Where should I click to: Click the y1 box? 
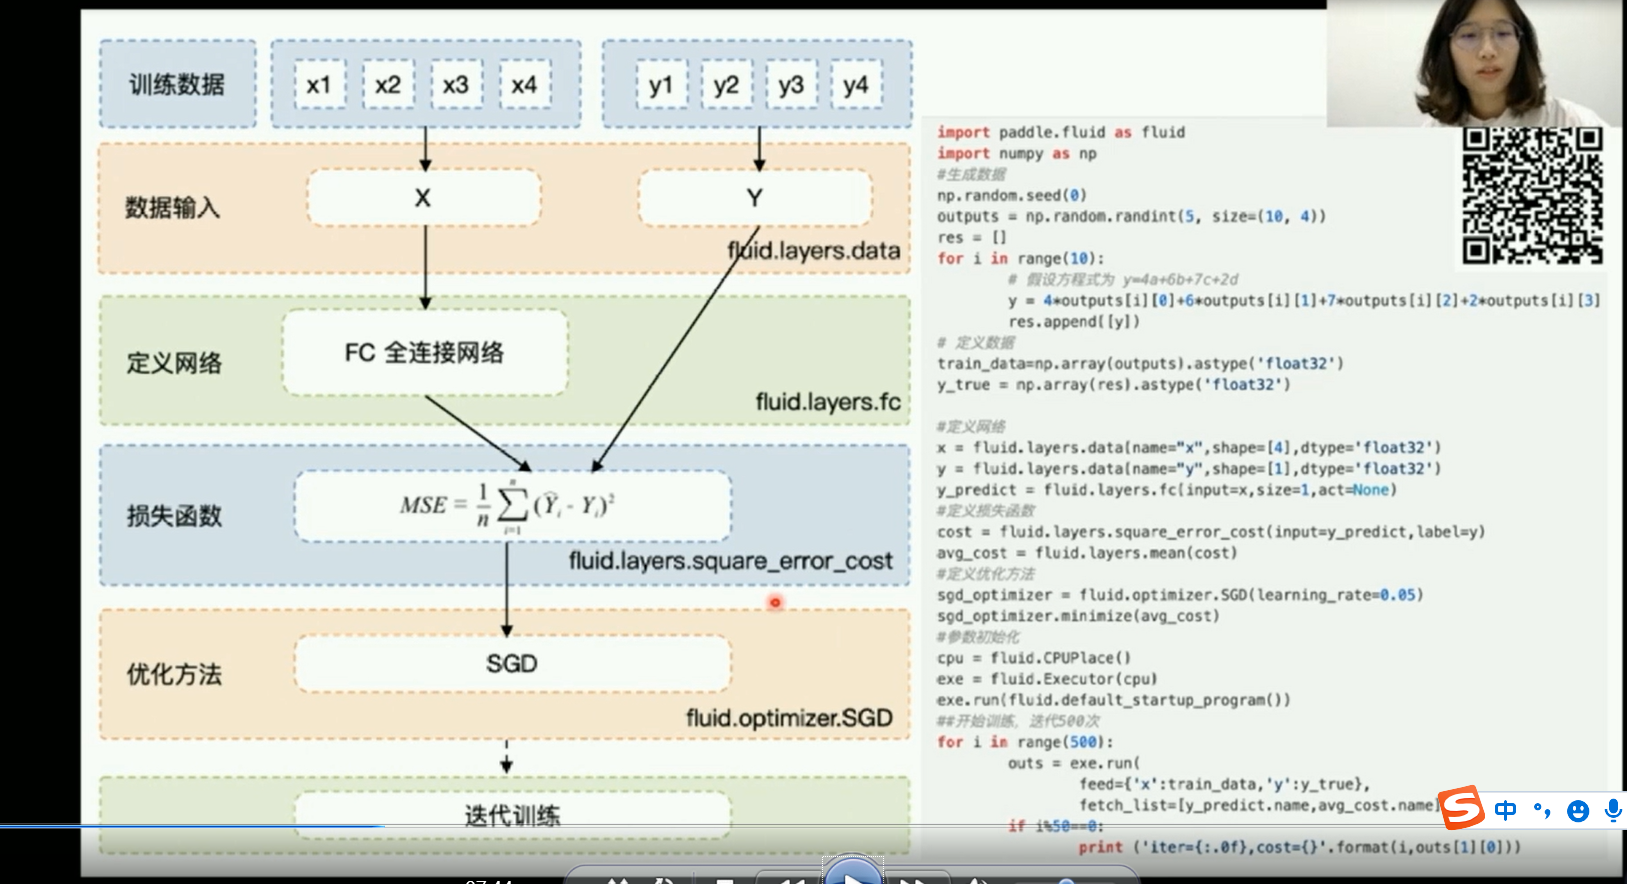[x=661, y=85]
